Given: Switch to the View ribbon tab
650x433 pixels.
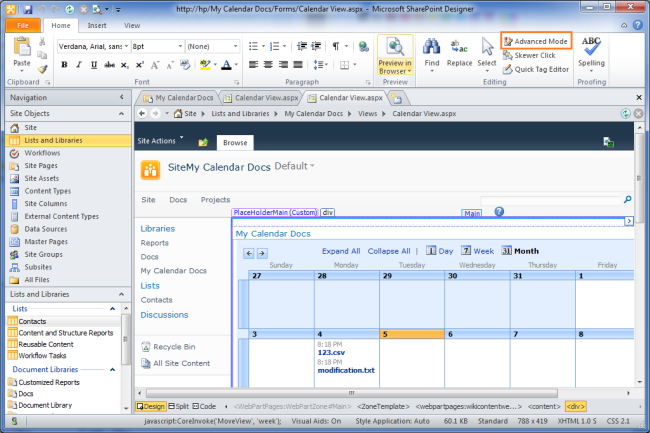Looking at the screenshot, I should (x=132, y=26).
